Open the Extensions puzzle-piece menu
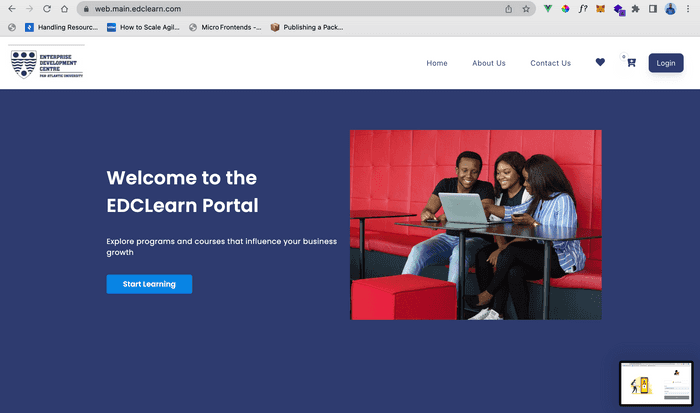700x413 pixels. pos(635,8)
